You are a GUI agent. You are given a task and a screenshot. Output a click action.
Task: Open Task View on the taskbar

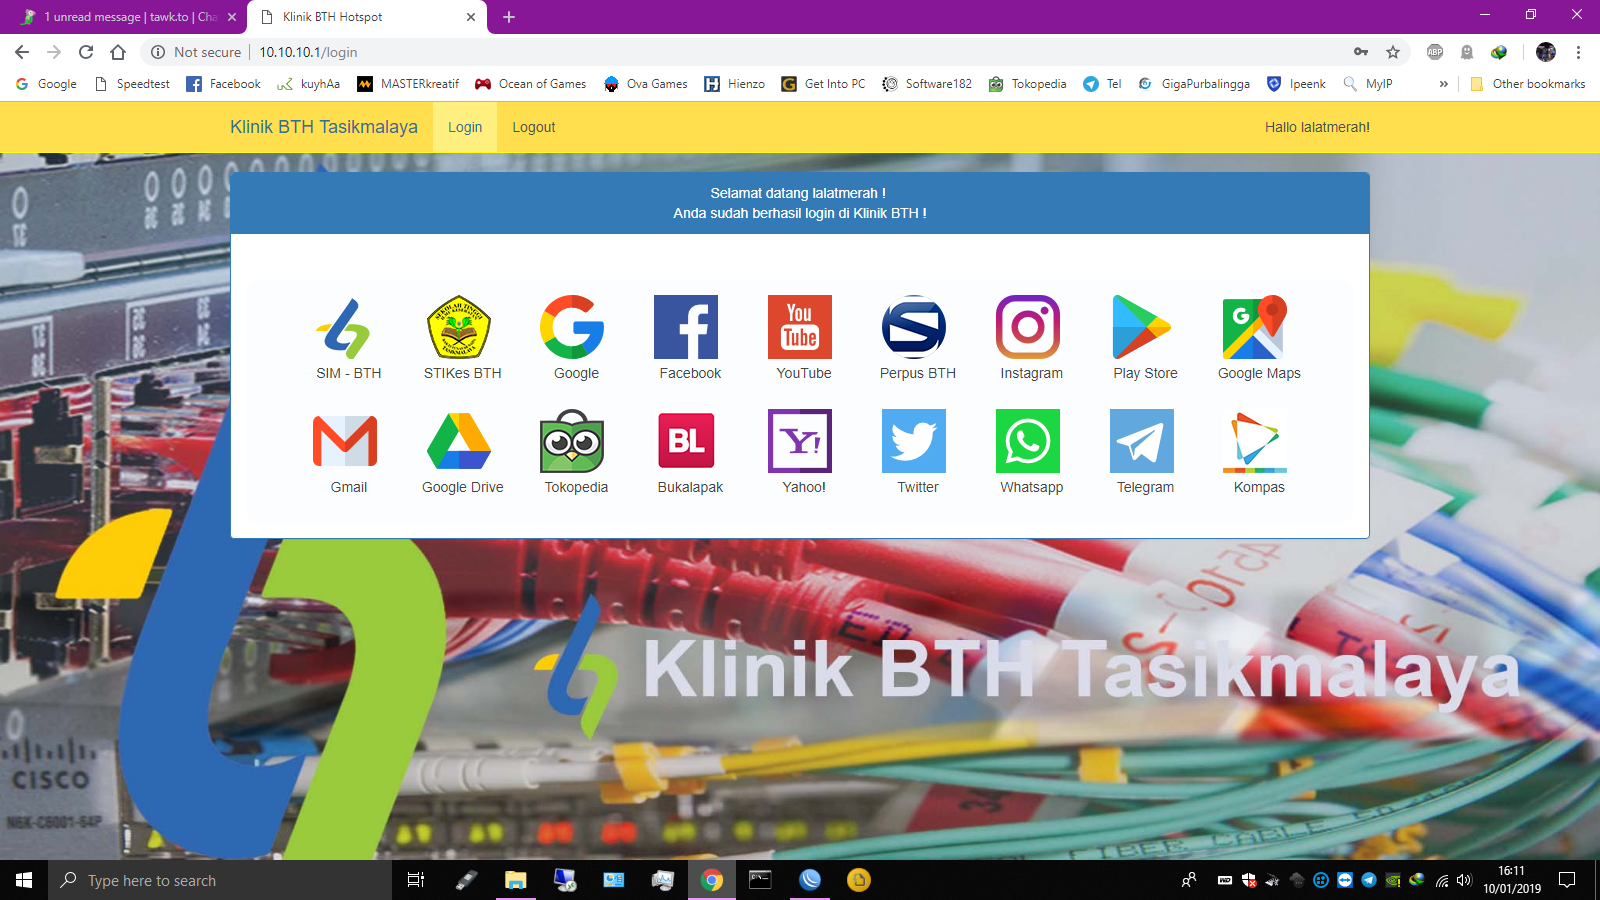[416, 880]
